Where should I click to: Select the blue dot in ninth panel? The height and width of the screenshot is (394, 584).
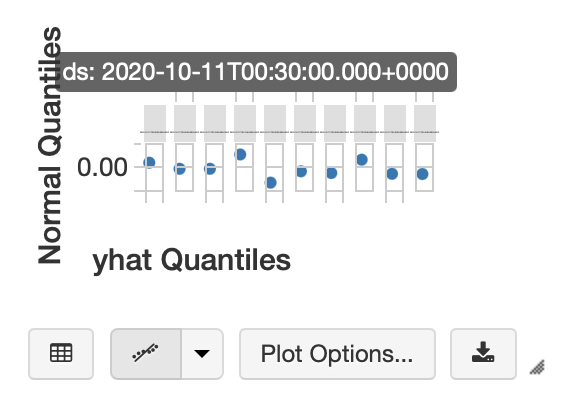(392, 174)
